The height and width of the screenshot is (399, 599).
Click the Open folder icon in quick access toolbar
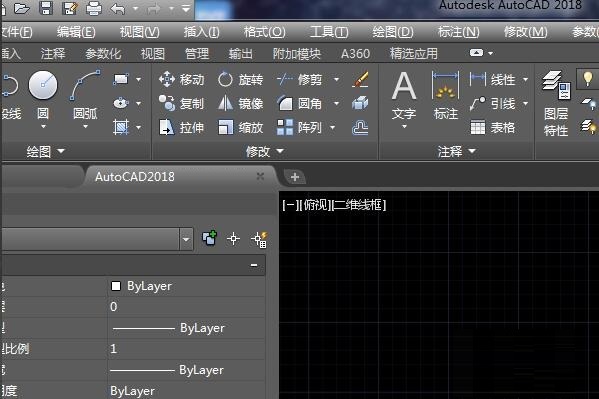pos(22,8)
